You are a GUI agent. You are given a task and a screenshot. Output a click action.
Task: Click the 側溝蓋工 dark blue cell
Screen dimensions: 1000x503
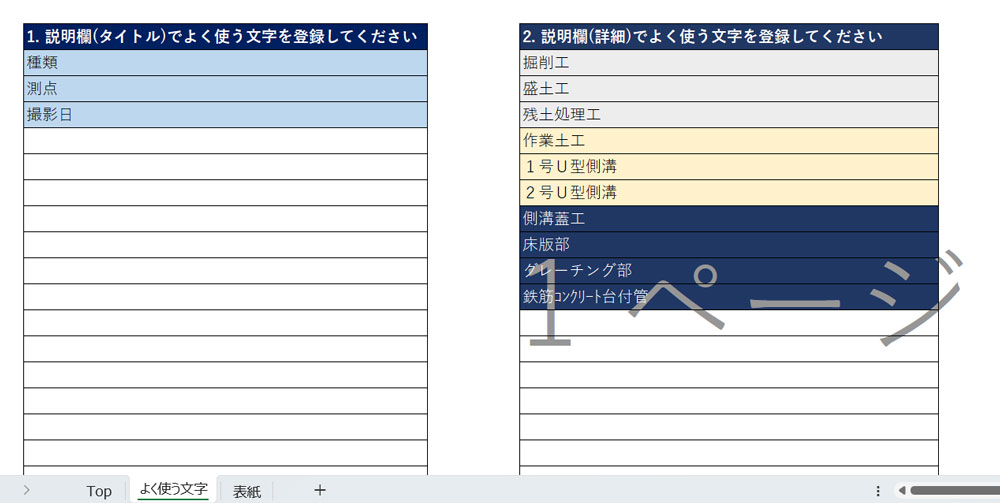[728, 219]
